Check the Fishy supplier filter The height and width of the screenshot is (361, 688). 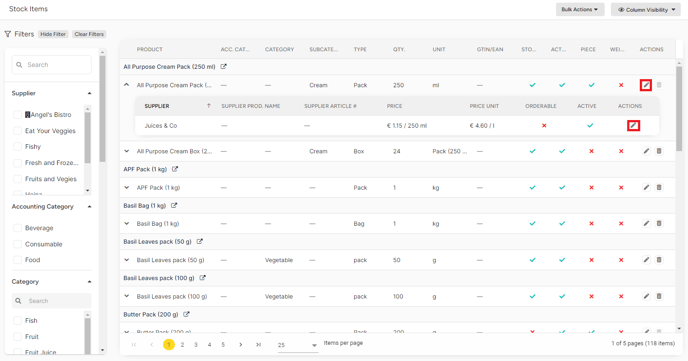pyautogui.click(x=18, y=147)
